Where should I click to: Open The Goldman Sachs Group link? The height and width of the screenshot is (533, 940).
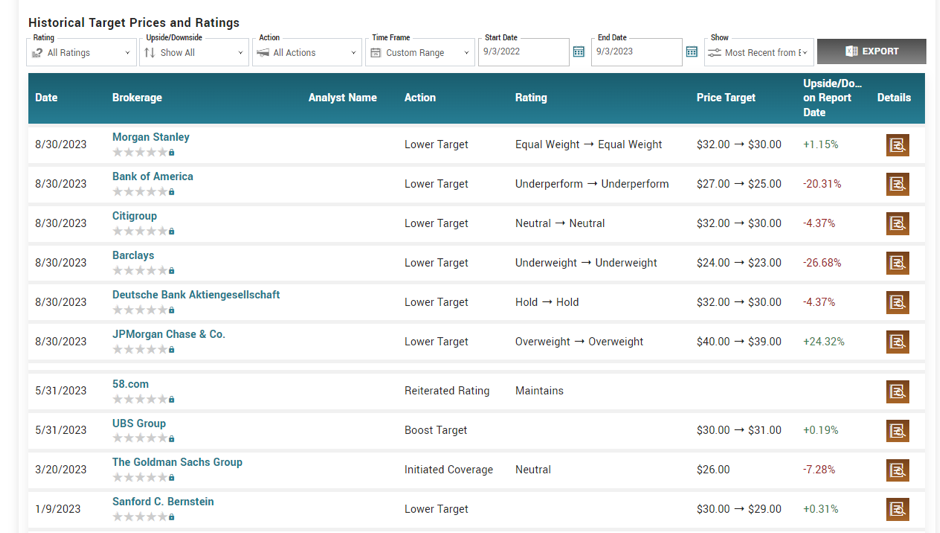(177, 462)
